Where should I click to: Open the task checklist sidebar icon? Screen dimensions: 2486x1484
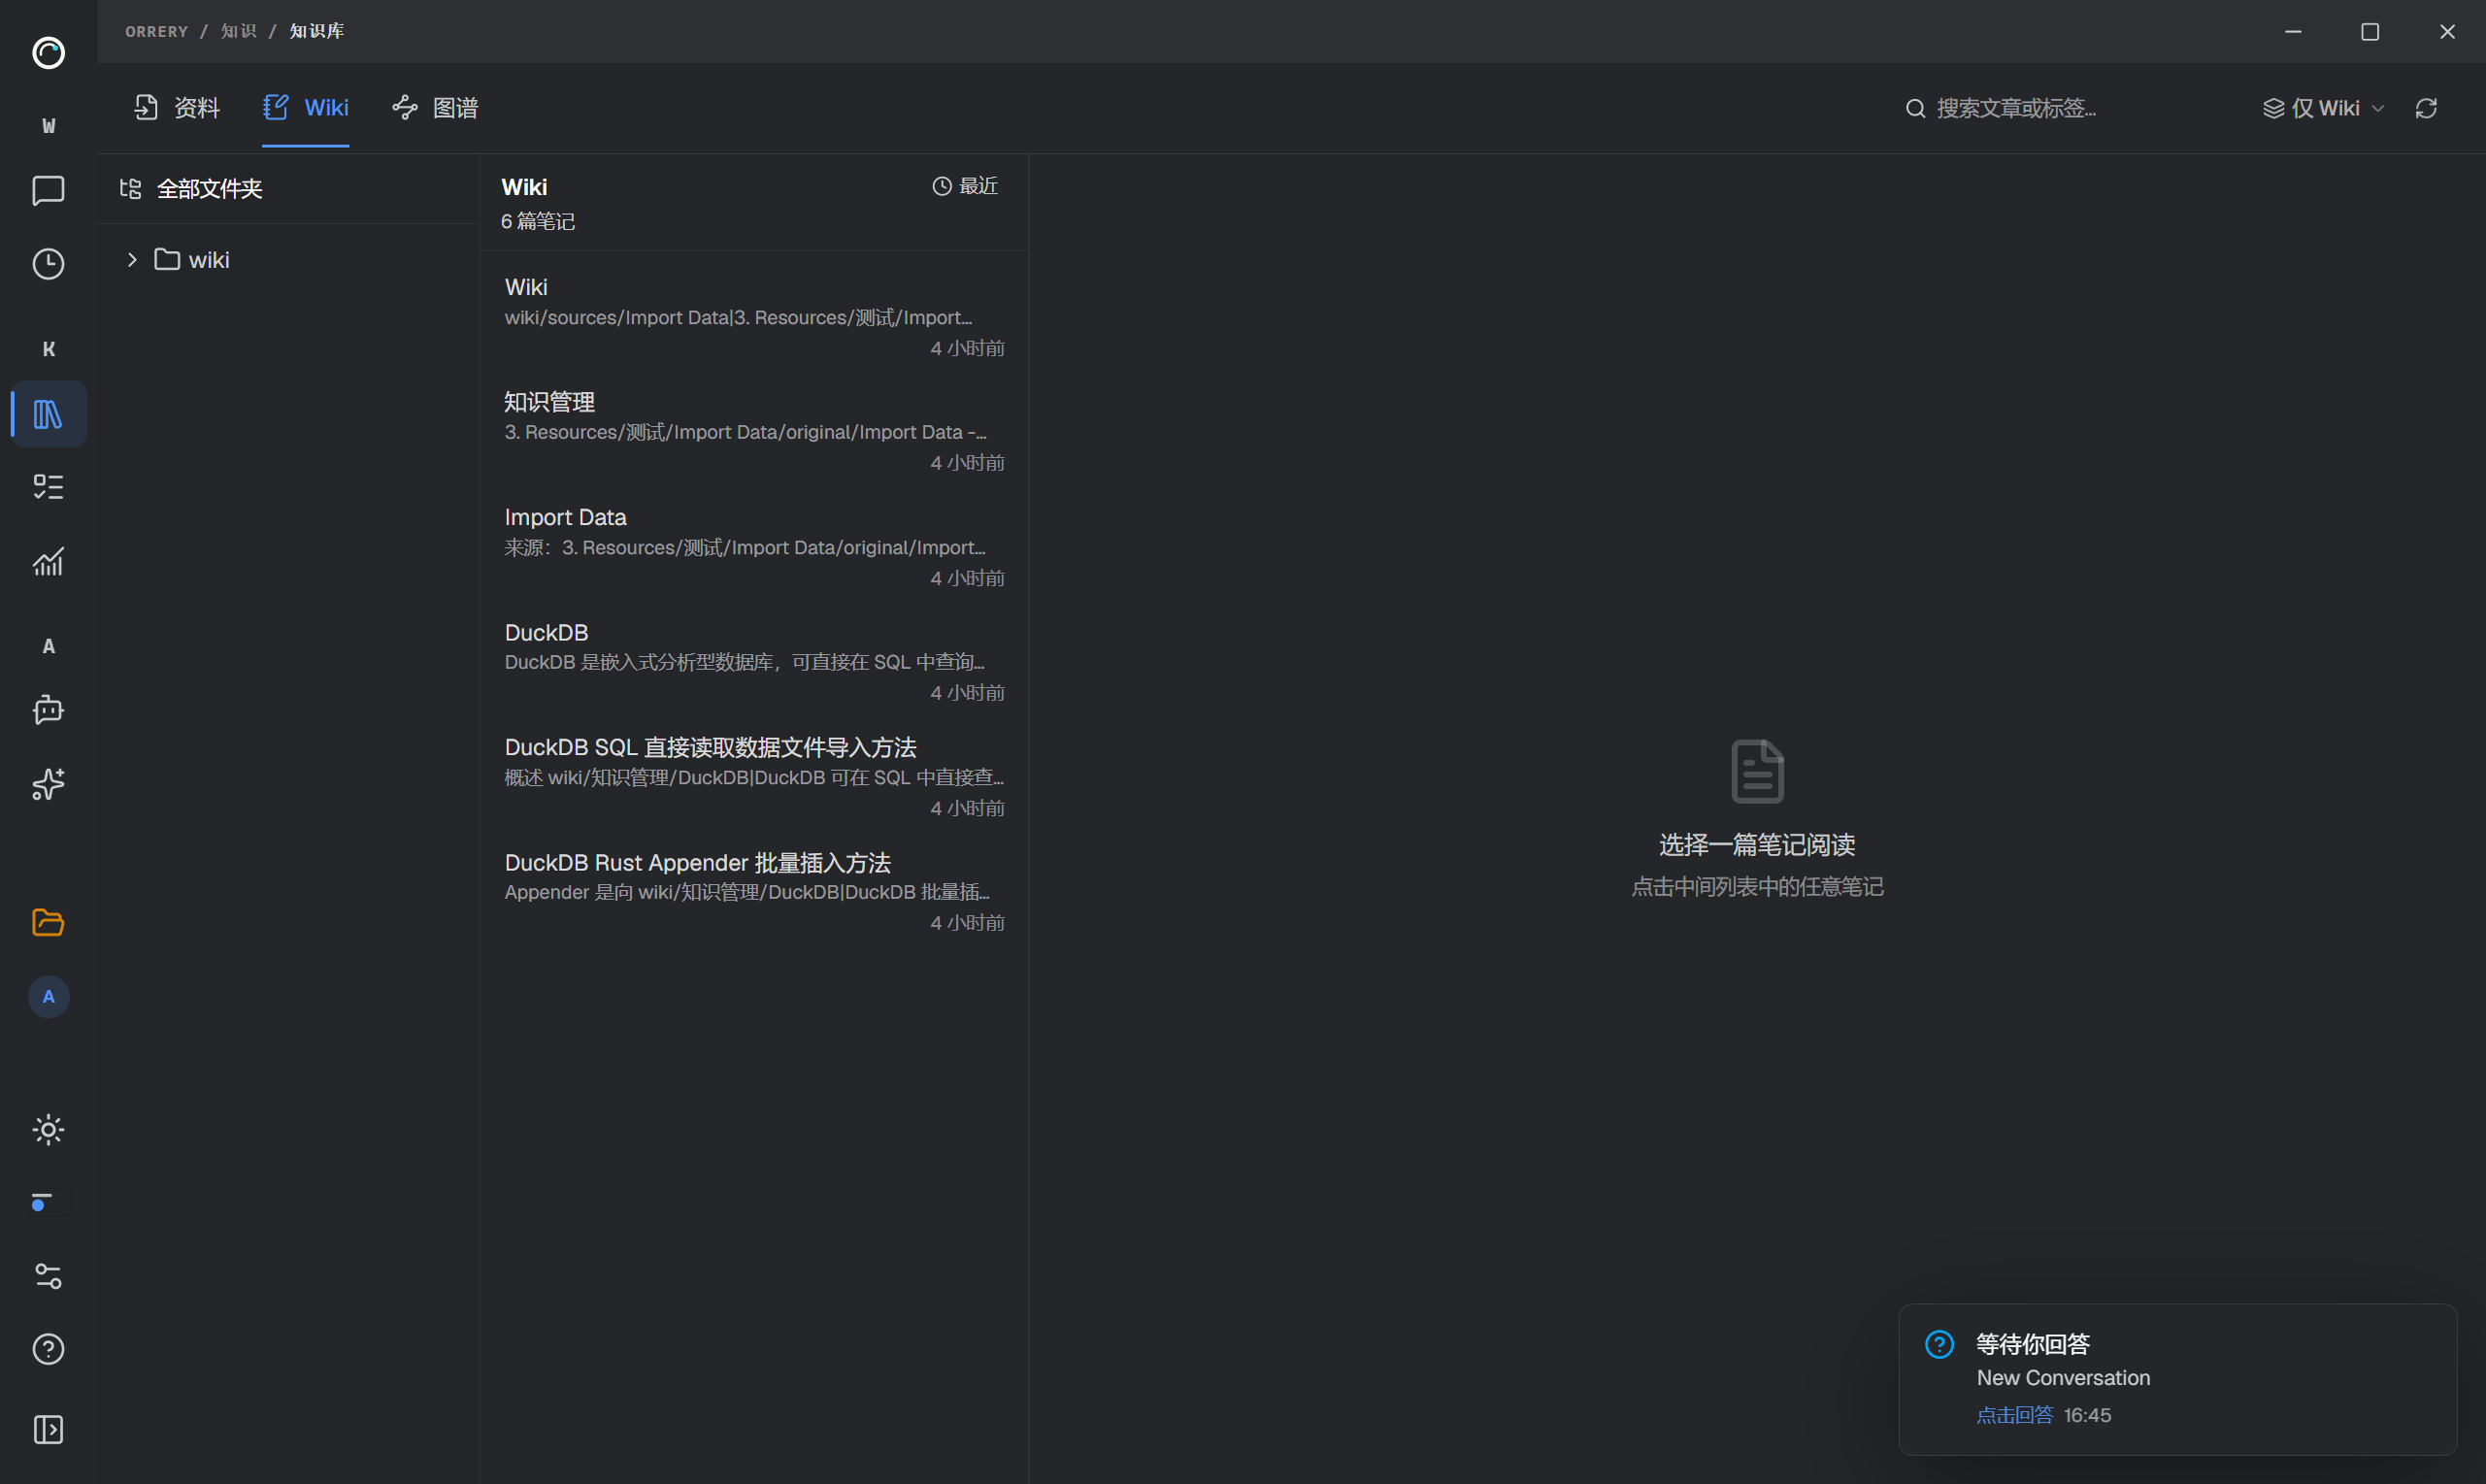(48, 487)
